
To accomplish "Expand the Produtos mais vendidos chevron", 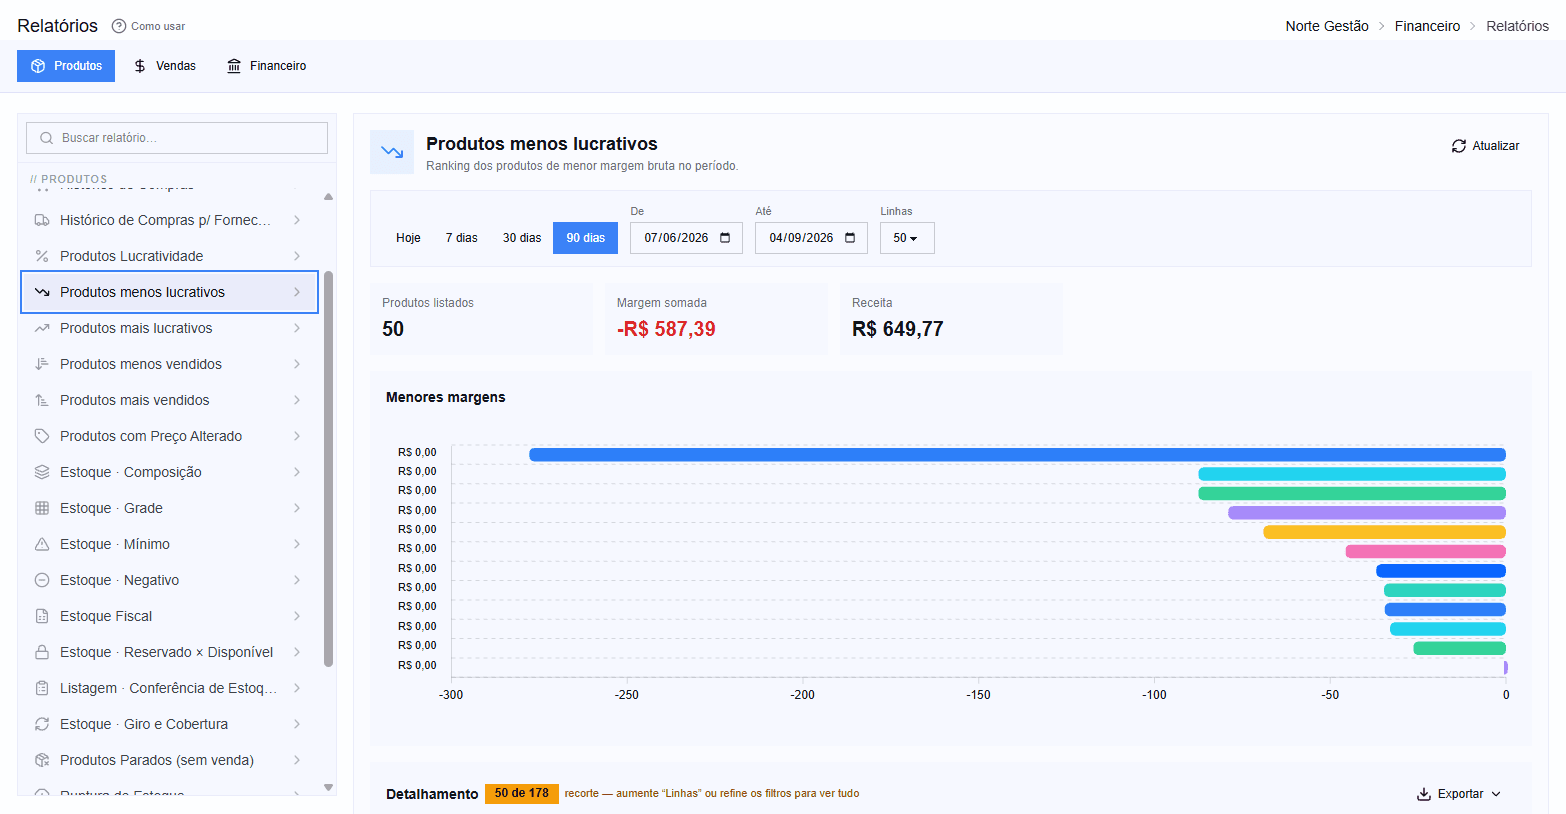I will [x=297, y=400].
